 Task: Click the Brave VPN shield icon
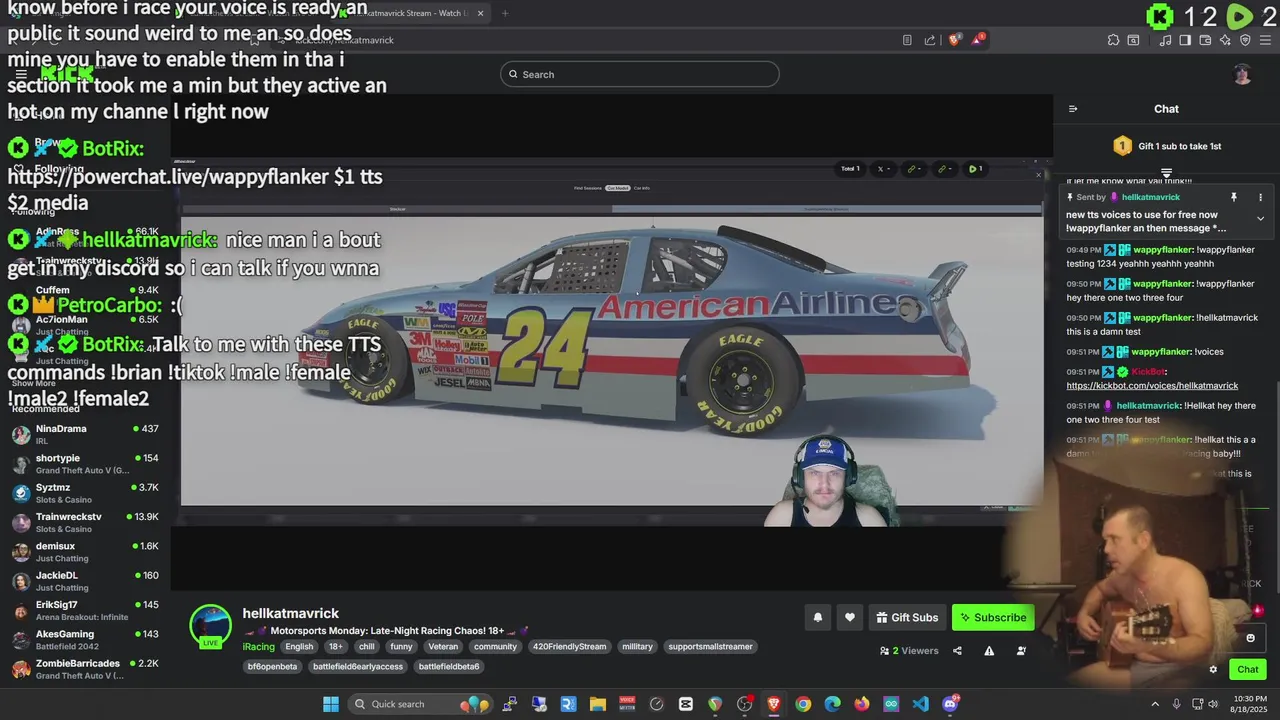pos(1245,40)
